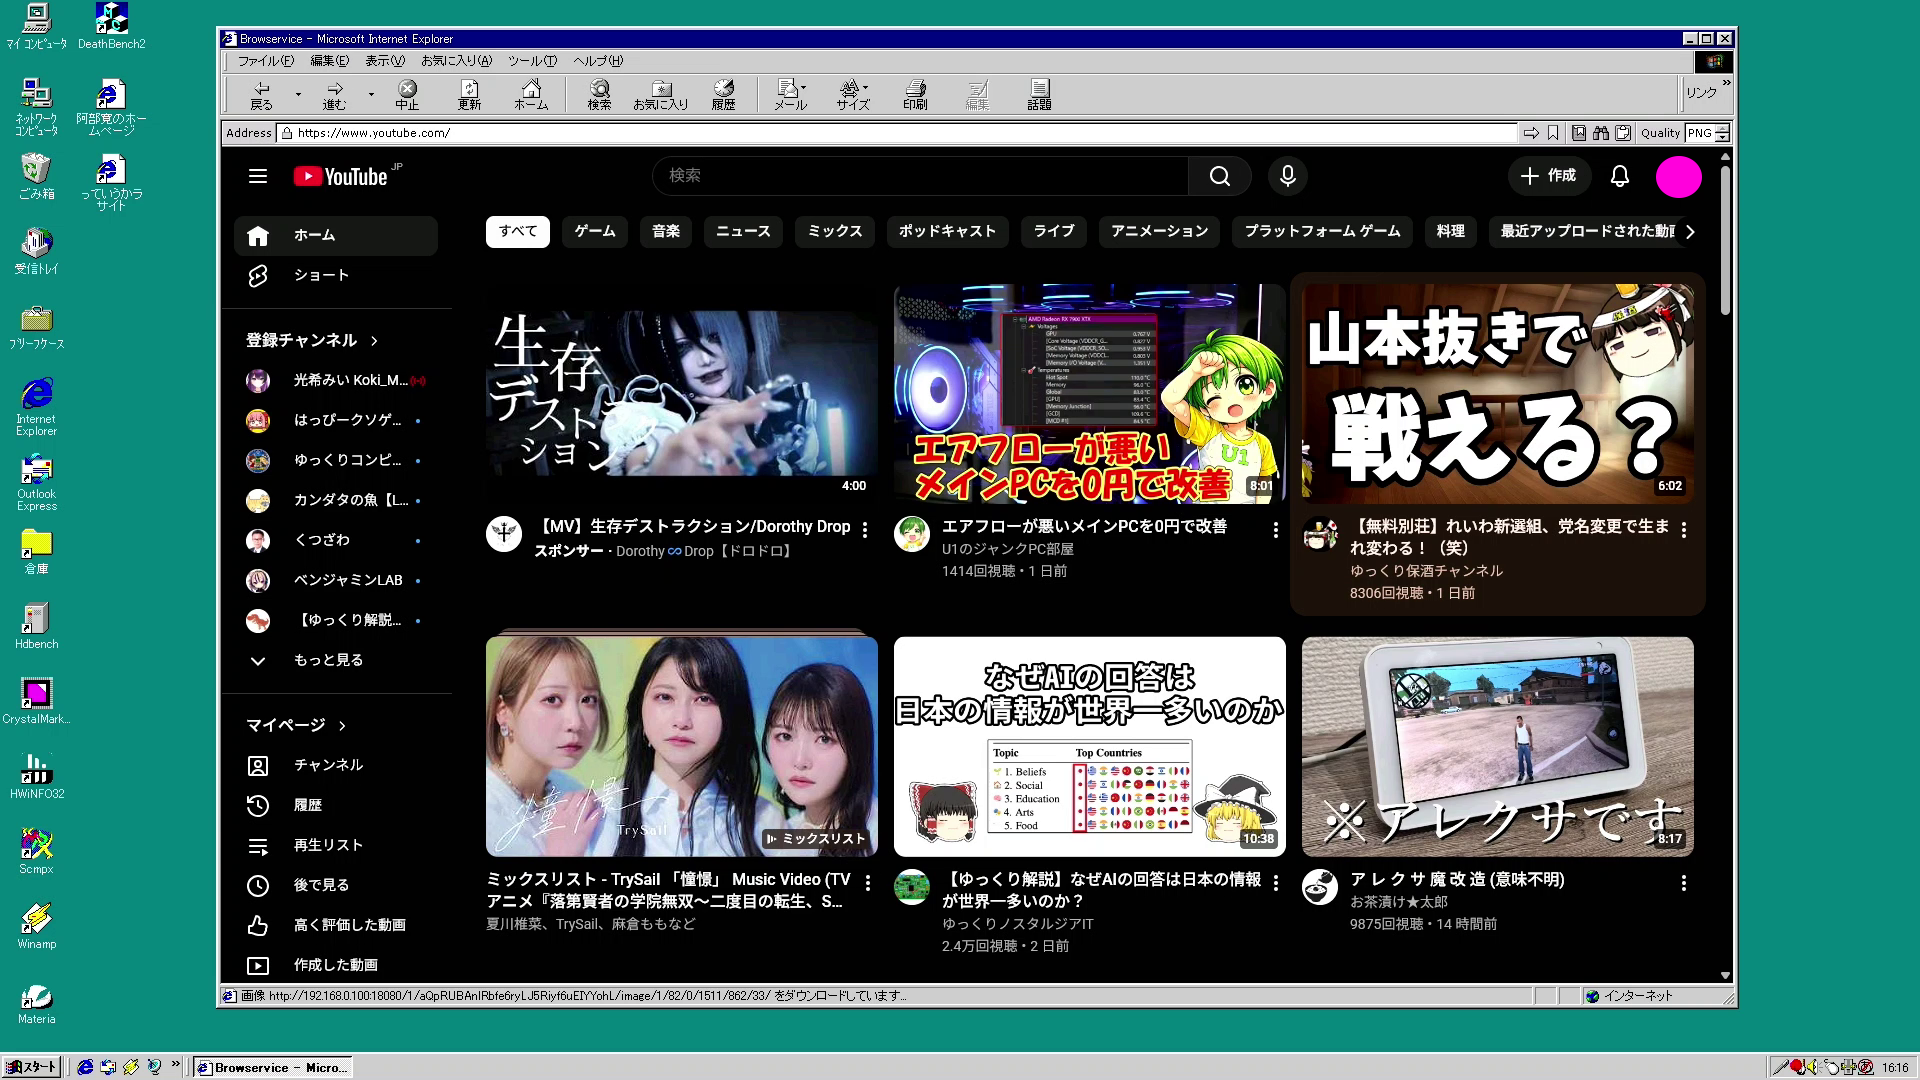This screenshot has height=1080, width=1920.
Task: Open the 表示(V) menu
Action: pyautogui.click(x=384, y=61)
